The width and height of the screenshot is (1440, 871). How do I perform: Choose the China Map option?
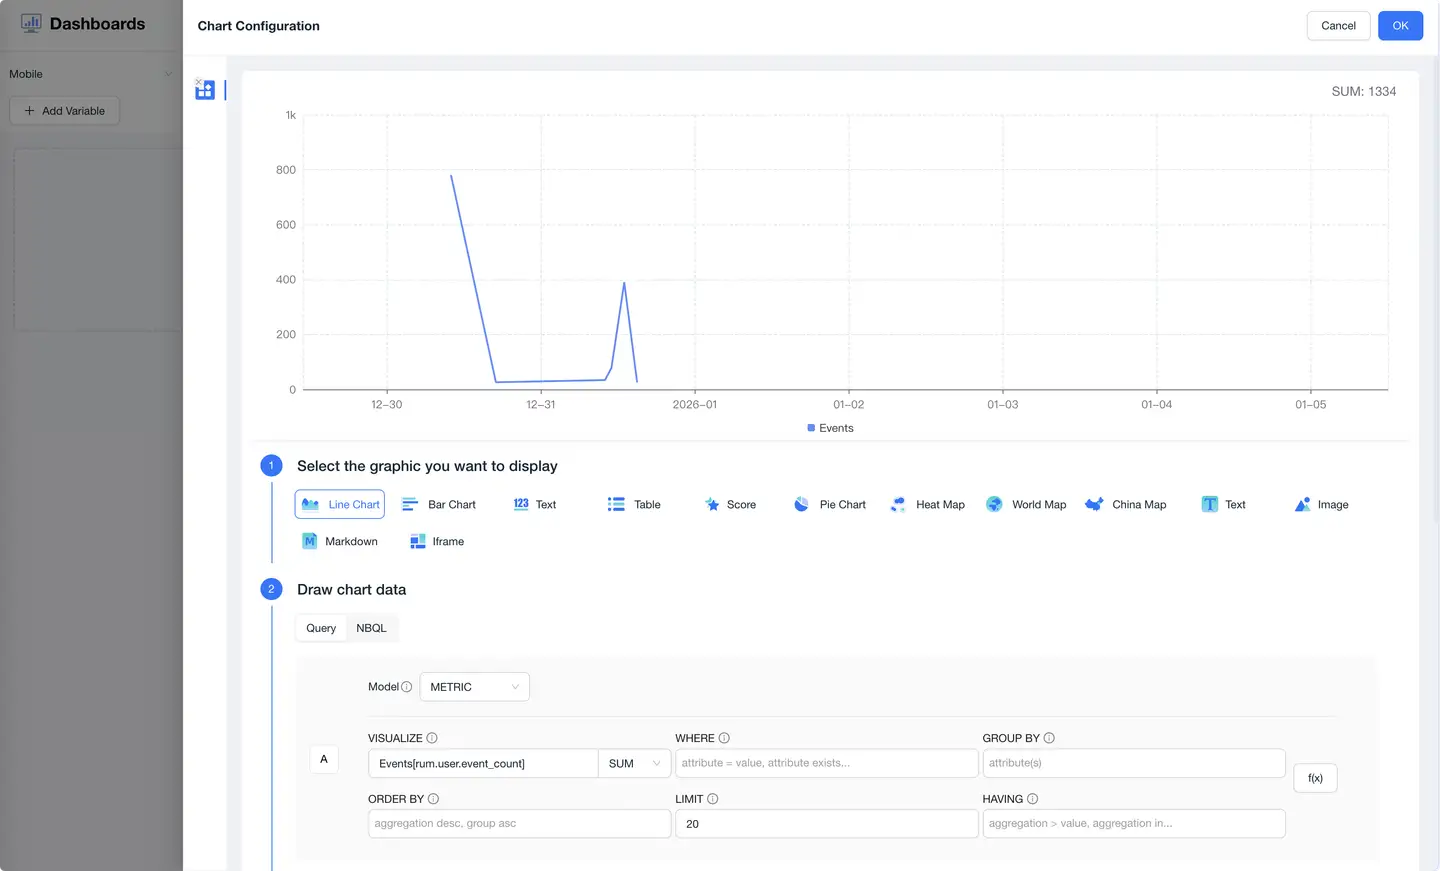pyautogui.click(x=1126, y=505)
